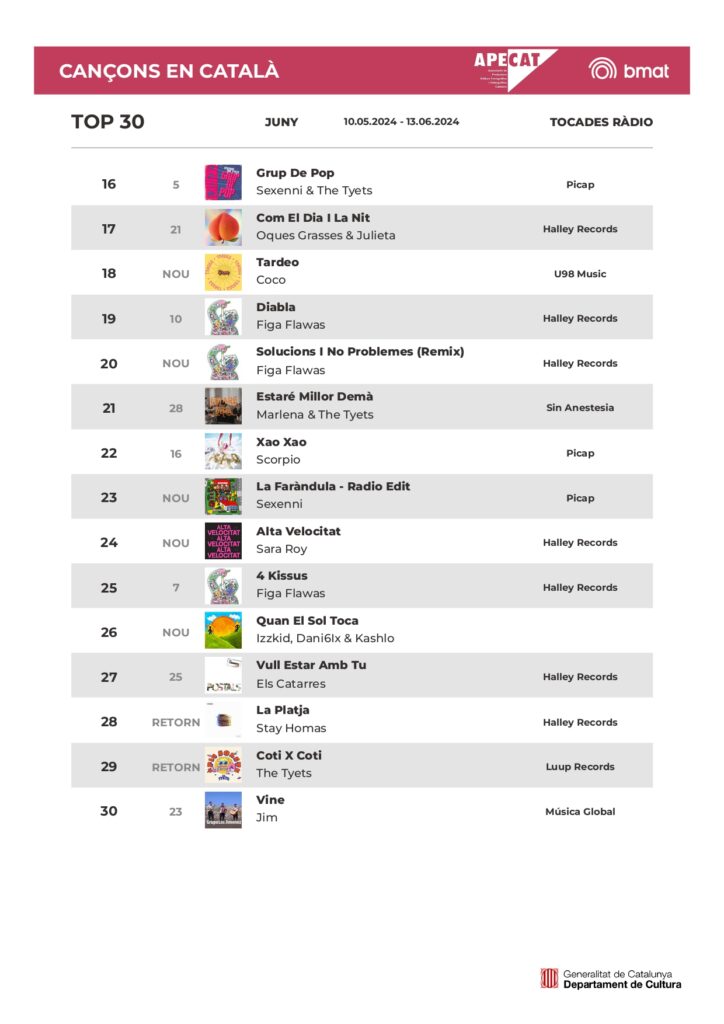Click the Estaré Millor Demà song title
This screenshot has height=1024, width=724.
pyautogui.click(x=314, y=397)
